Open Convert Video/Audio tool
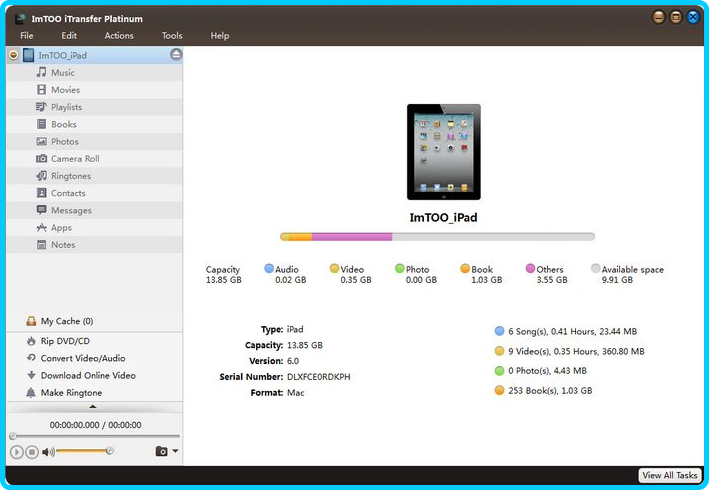The height and width of the screenshot is (490, 709). 83,358
